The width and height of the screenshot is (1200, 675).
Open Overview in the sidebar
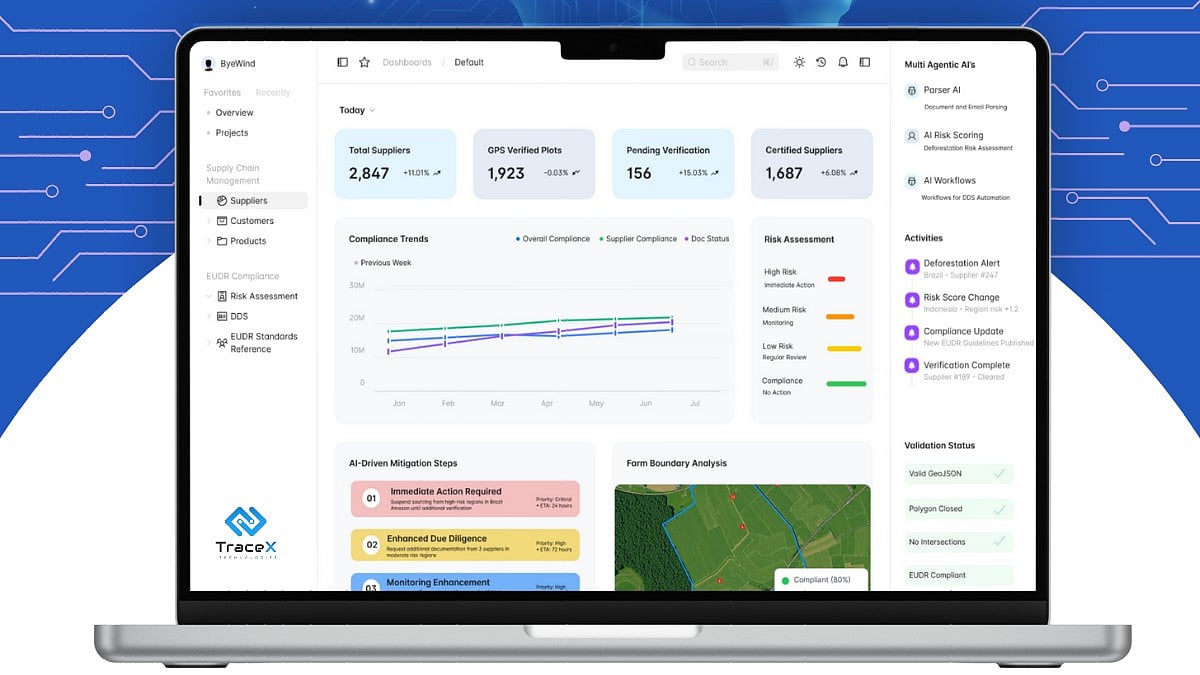click(235, 113)
